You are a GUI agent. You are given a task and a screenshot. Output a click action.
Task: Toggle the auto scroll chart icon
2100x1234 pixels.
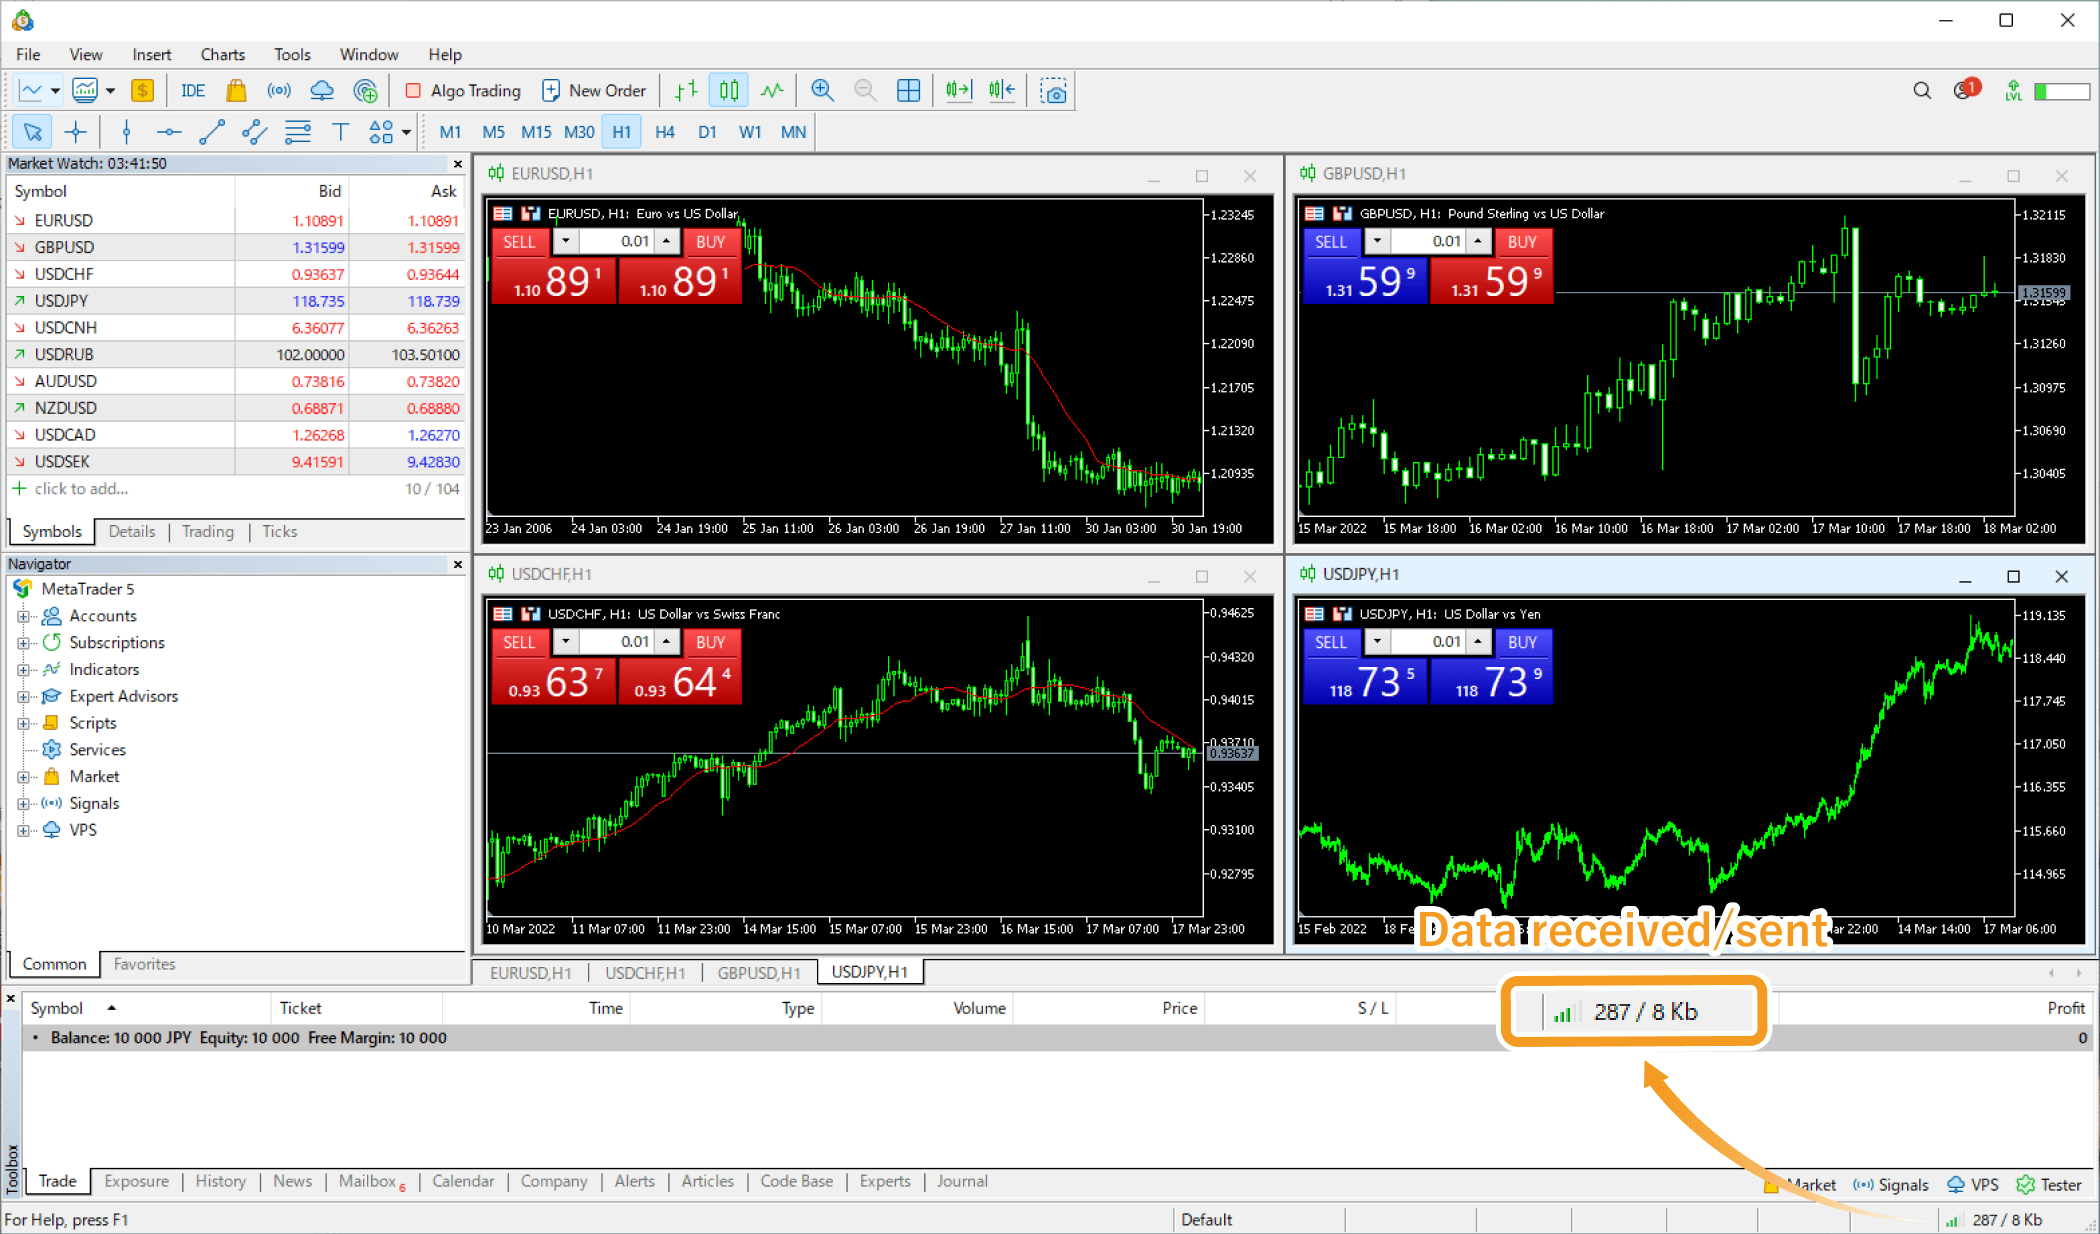click(x=958, y=91)
